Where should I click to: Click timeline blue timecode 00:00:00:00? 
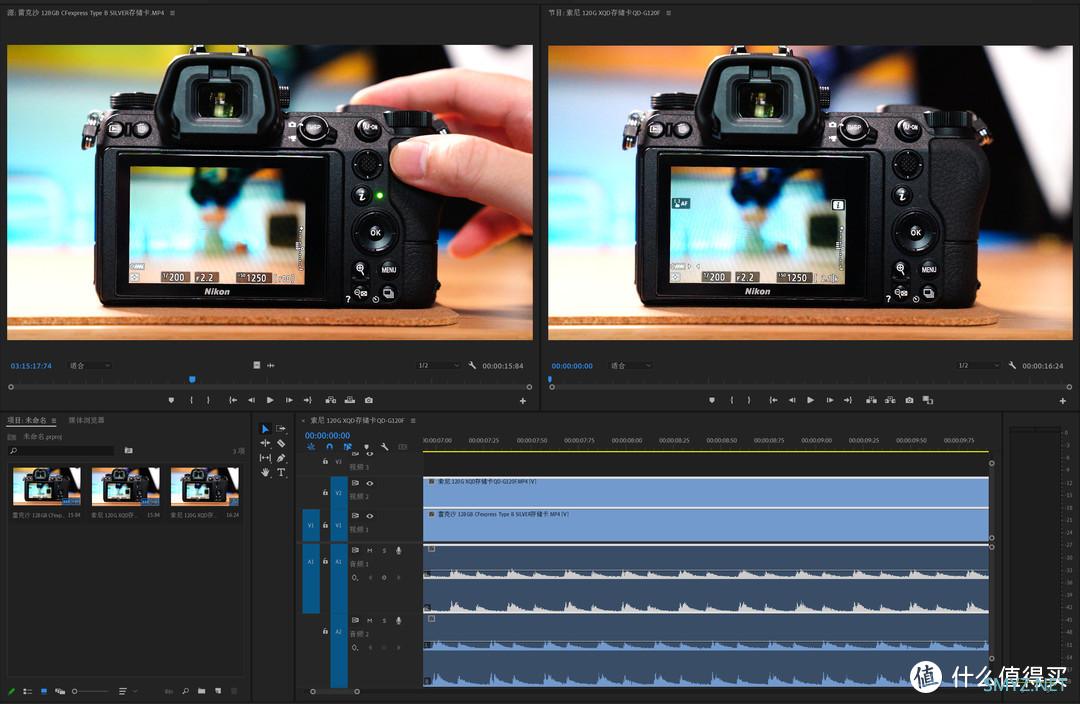click(327, 435)
